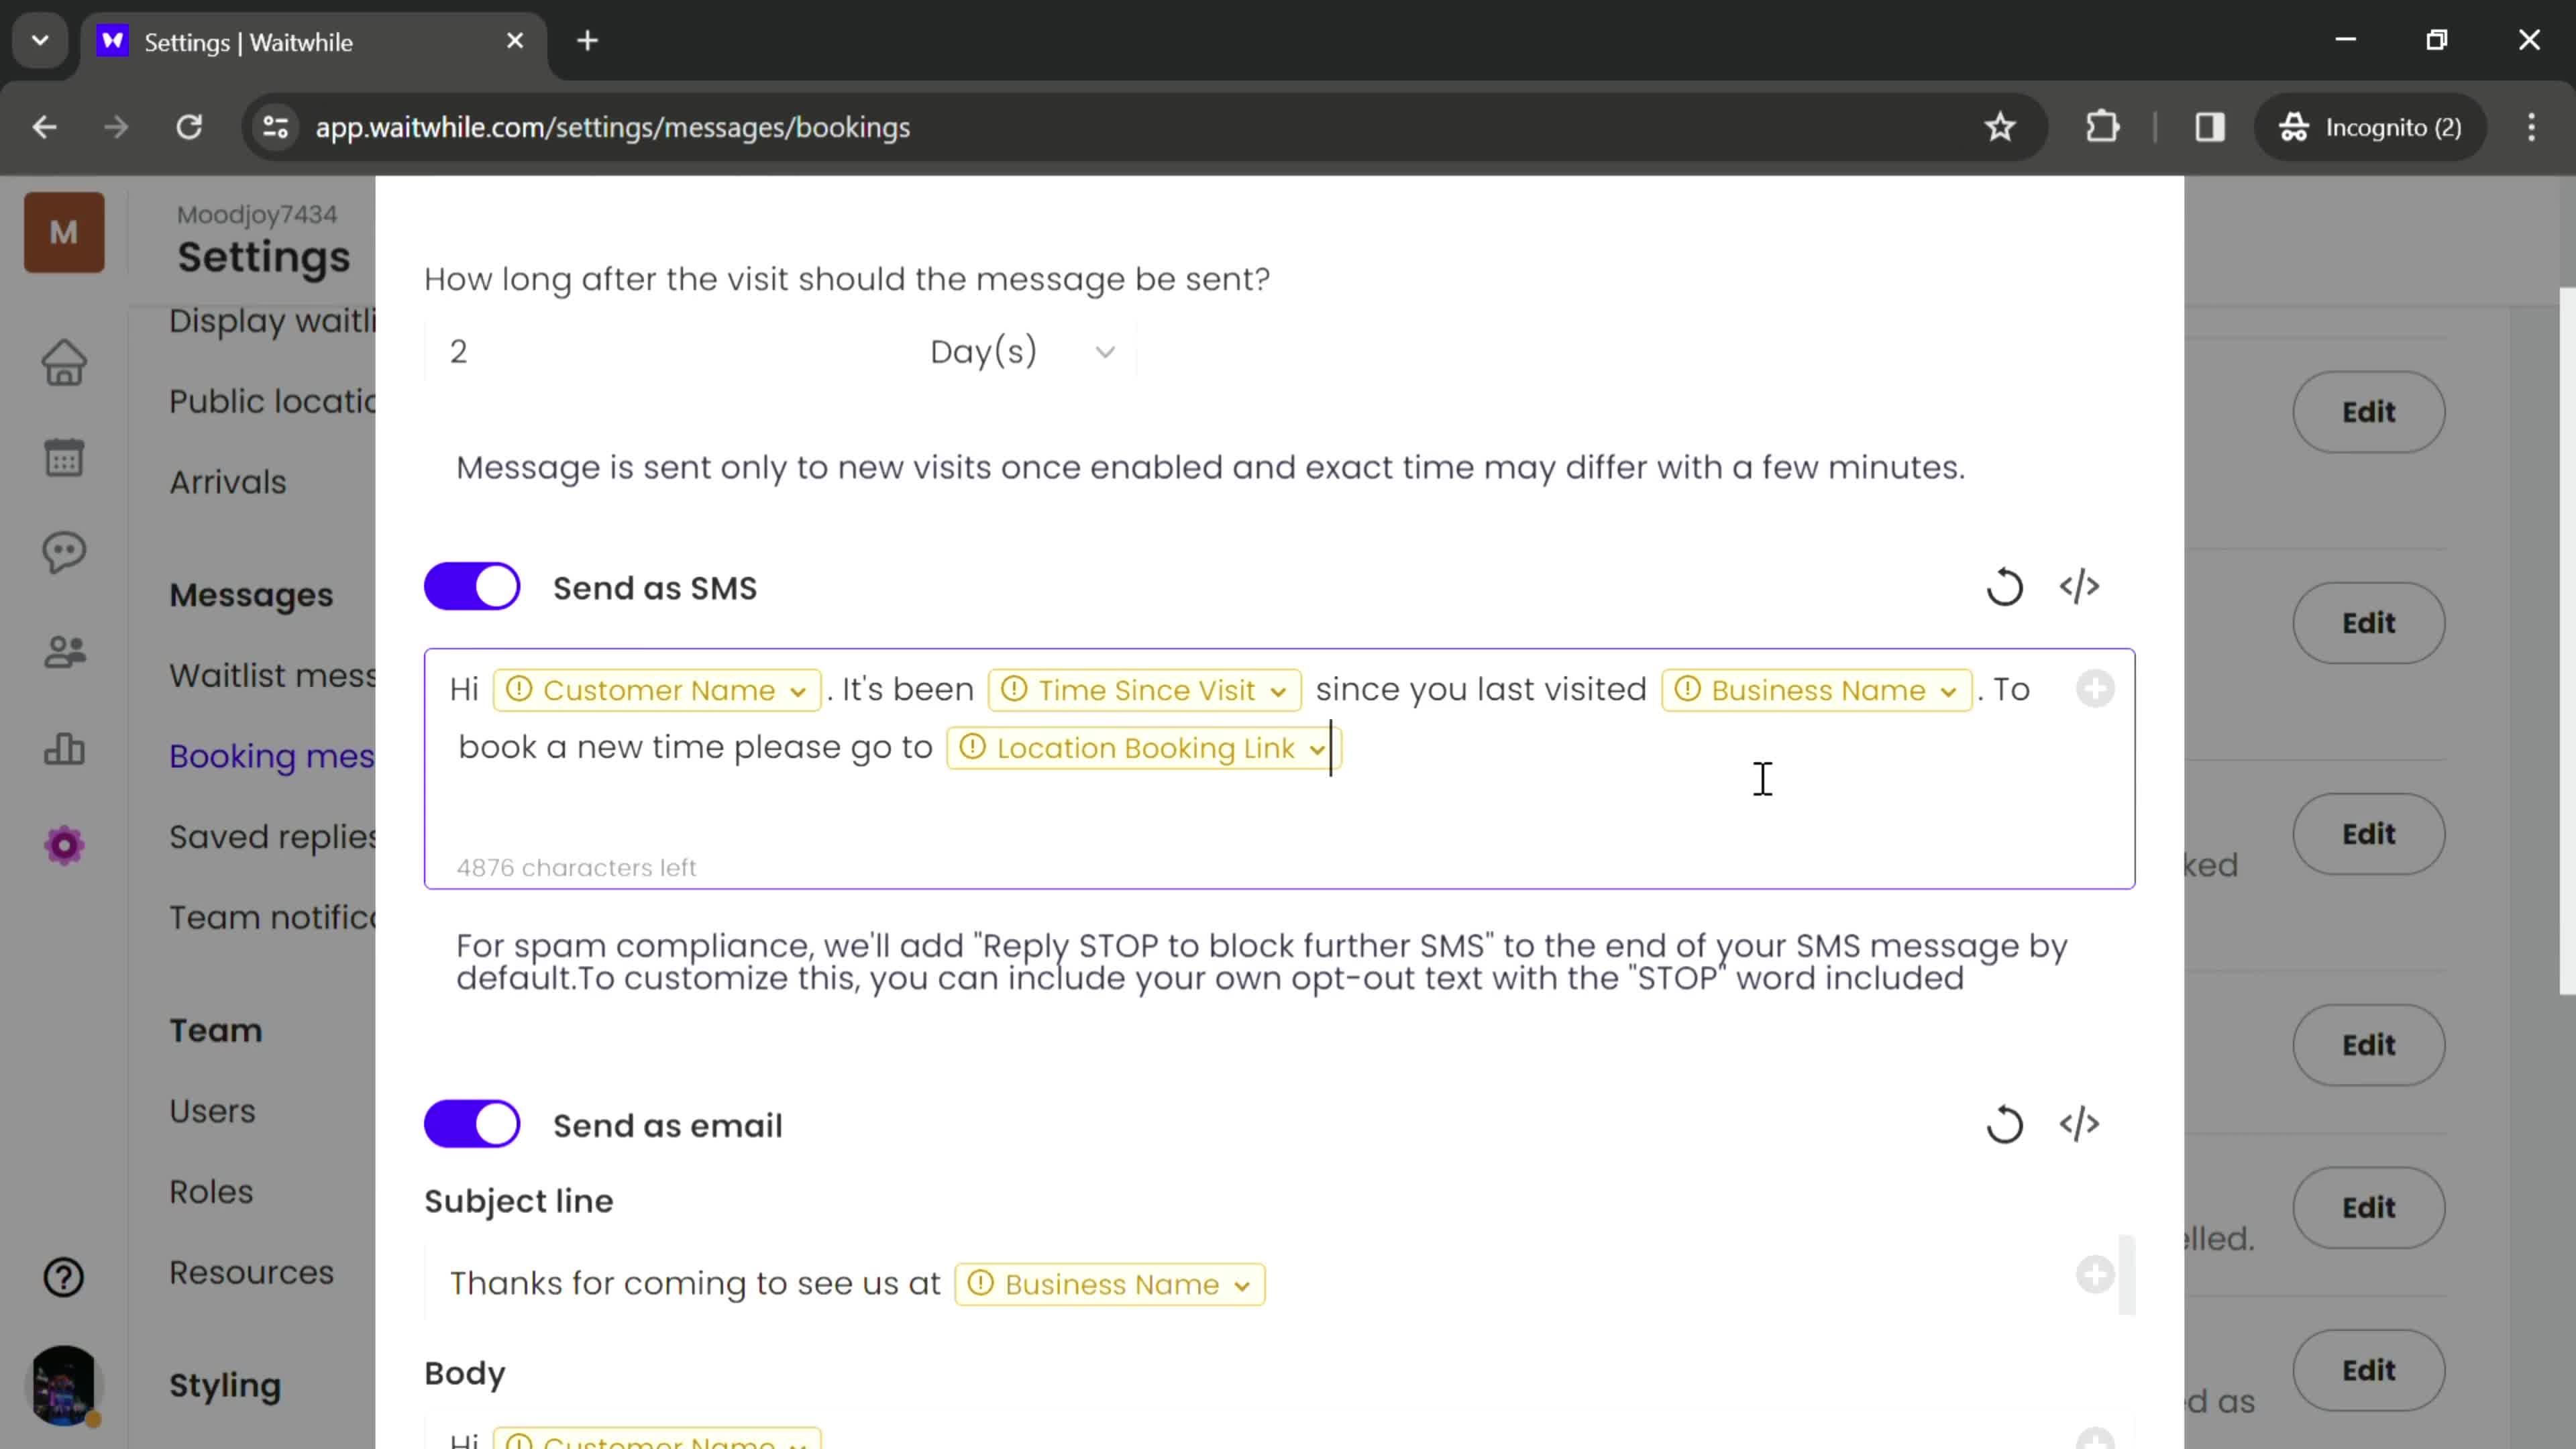Open the home dashboard icon in the sidebar
The width and height of the screenshot is (2576, 1449).
coord(64,362)
